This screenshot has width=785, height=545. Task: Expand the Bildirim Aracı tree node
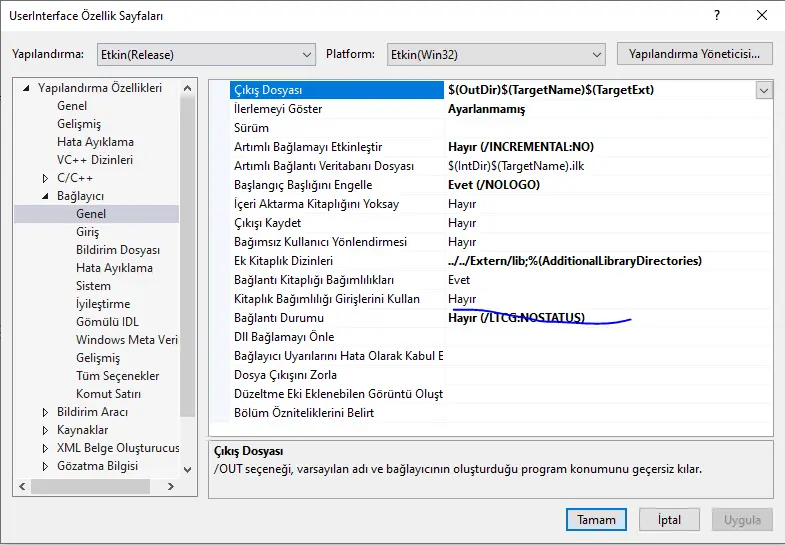45,412
